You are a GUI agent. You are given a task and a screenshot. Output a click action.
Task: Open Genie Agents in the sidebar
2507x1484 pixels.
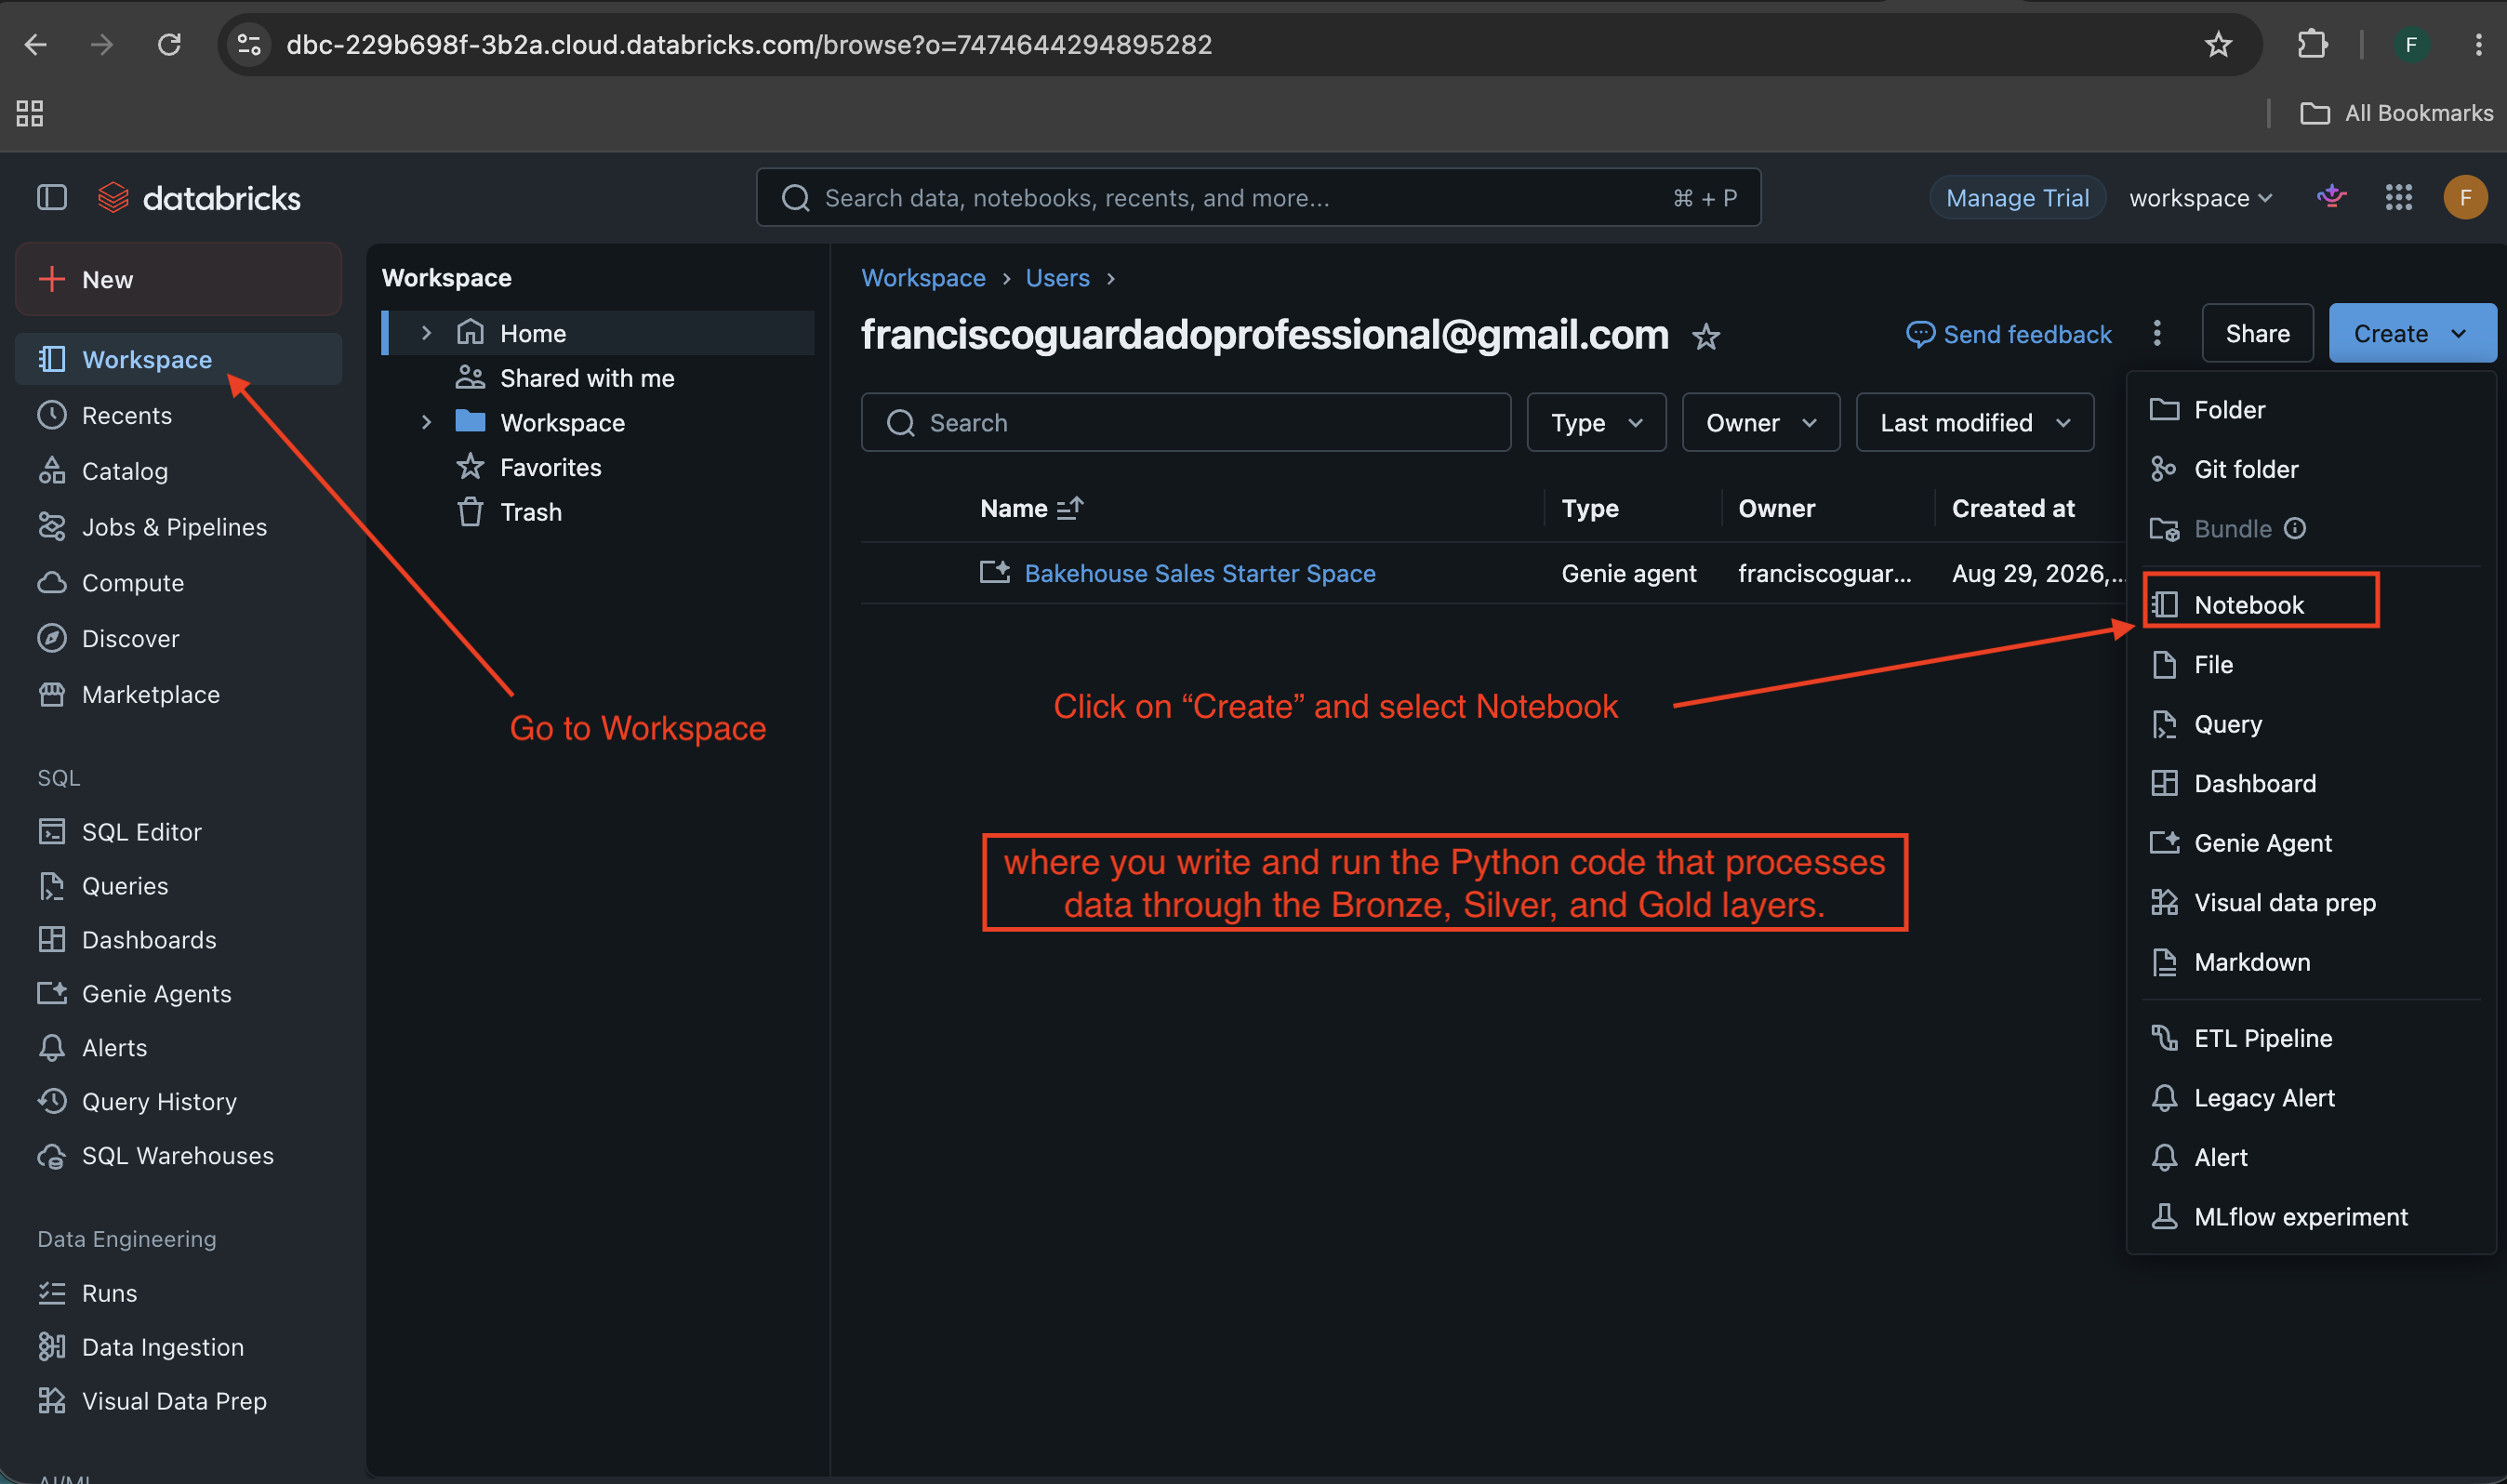[x=179, y=994]
